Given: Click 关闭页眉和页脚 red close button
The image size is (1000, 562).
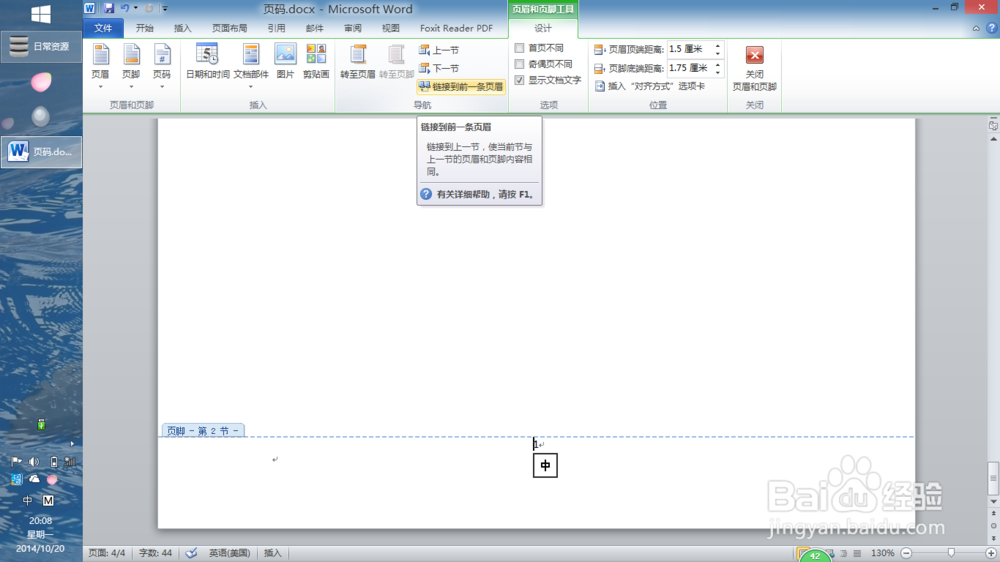Looking at the screenshot, I should 754,68.
